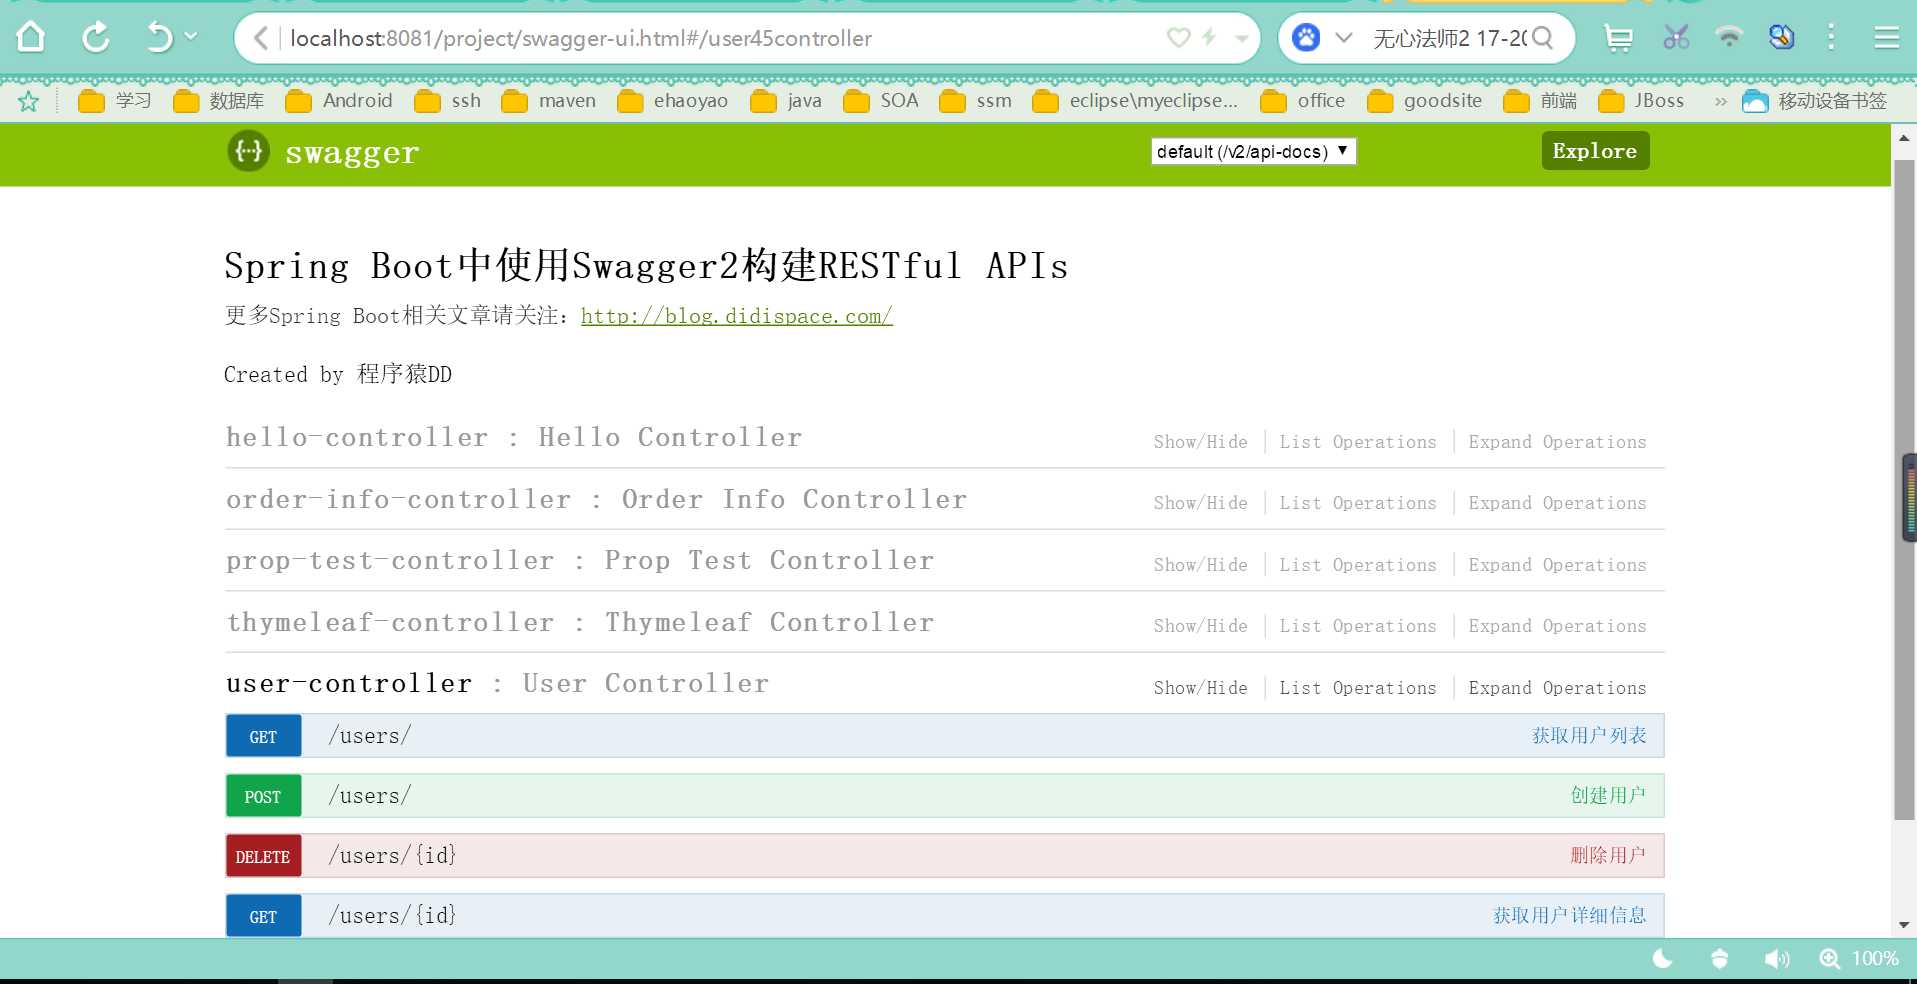1917x984 pixels.
Task: Show more bookmarks with the double chevron
Action: pos(1720,101)
